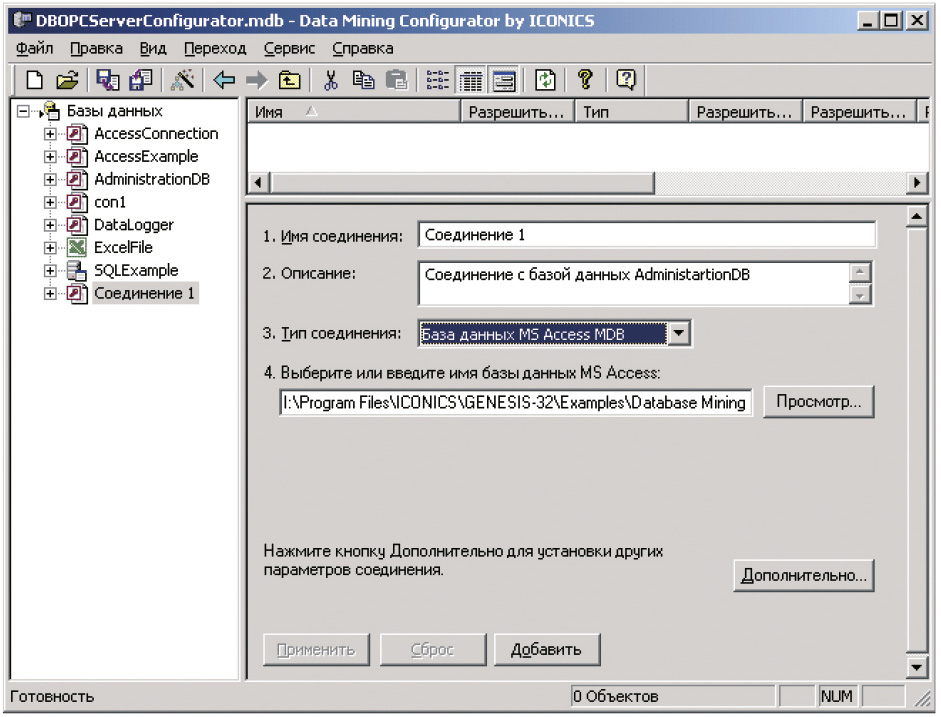Click the list pane horizontal scrollbar thumb

pyautogui.click(x=462, y=182)
